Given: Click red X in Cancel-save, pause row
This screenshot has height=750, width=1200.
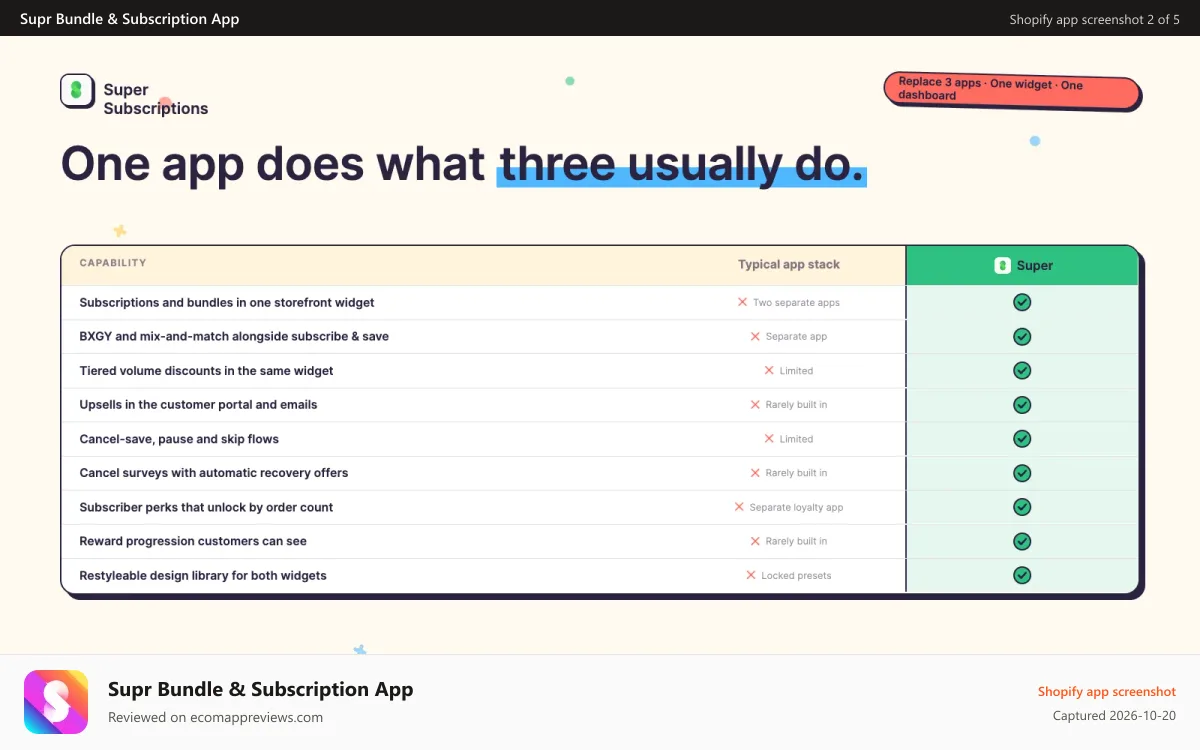Looking at the screenshot, I should point(769,439).
